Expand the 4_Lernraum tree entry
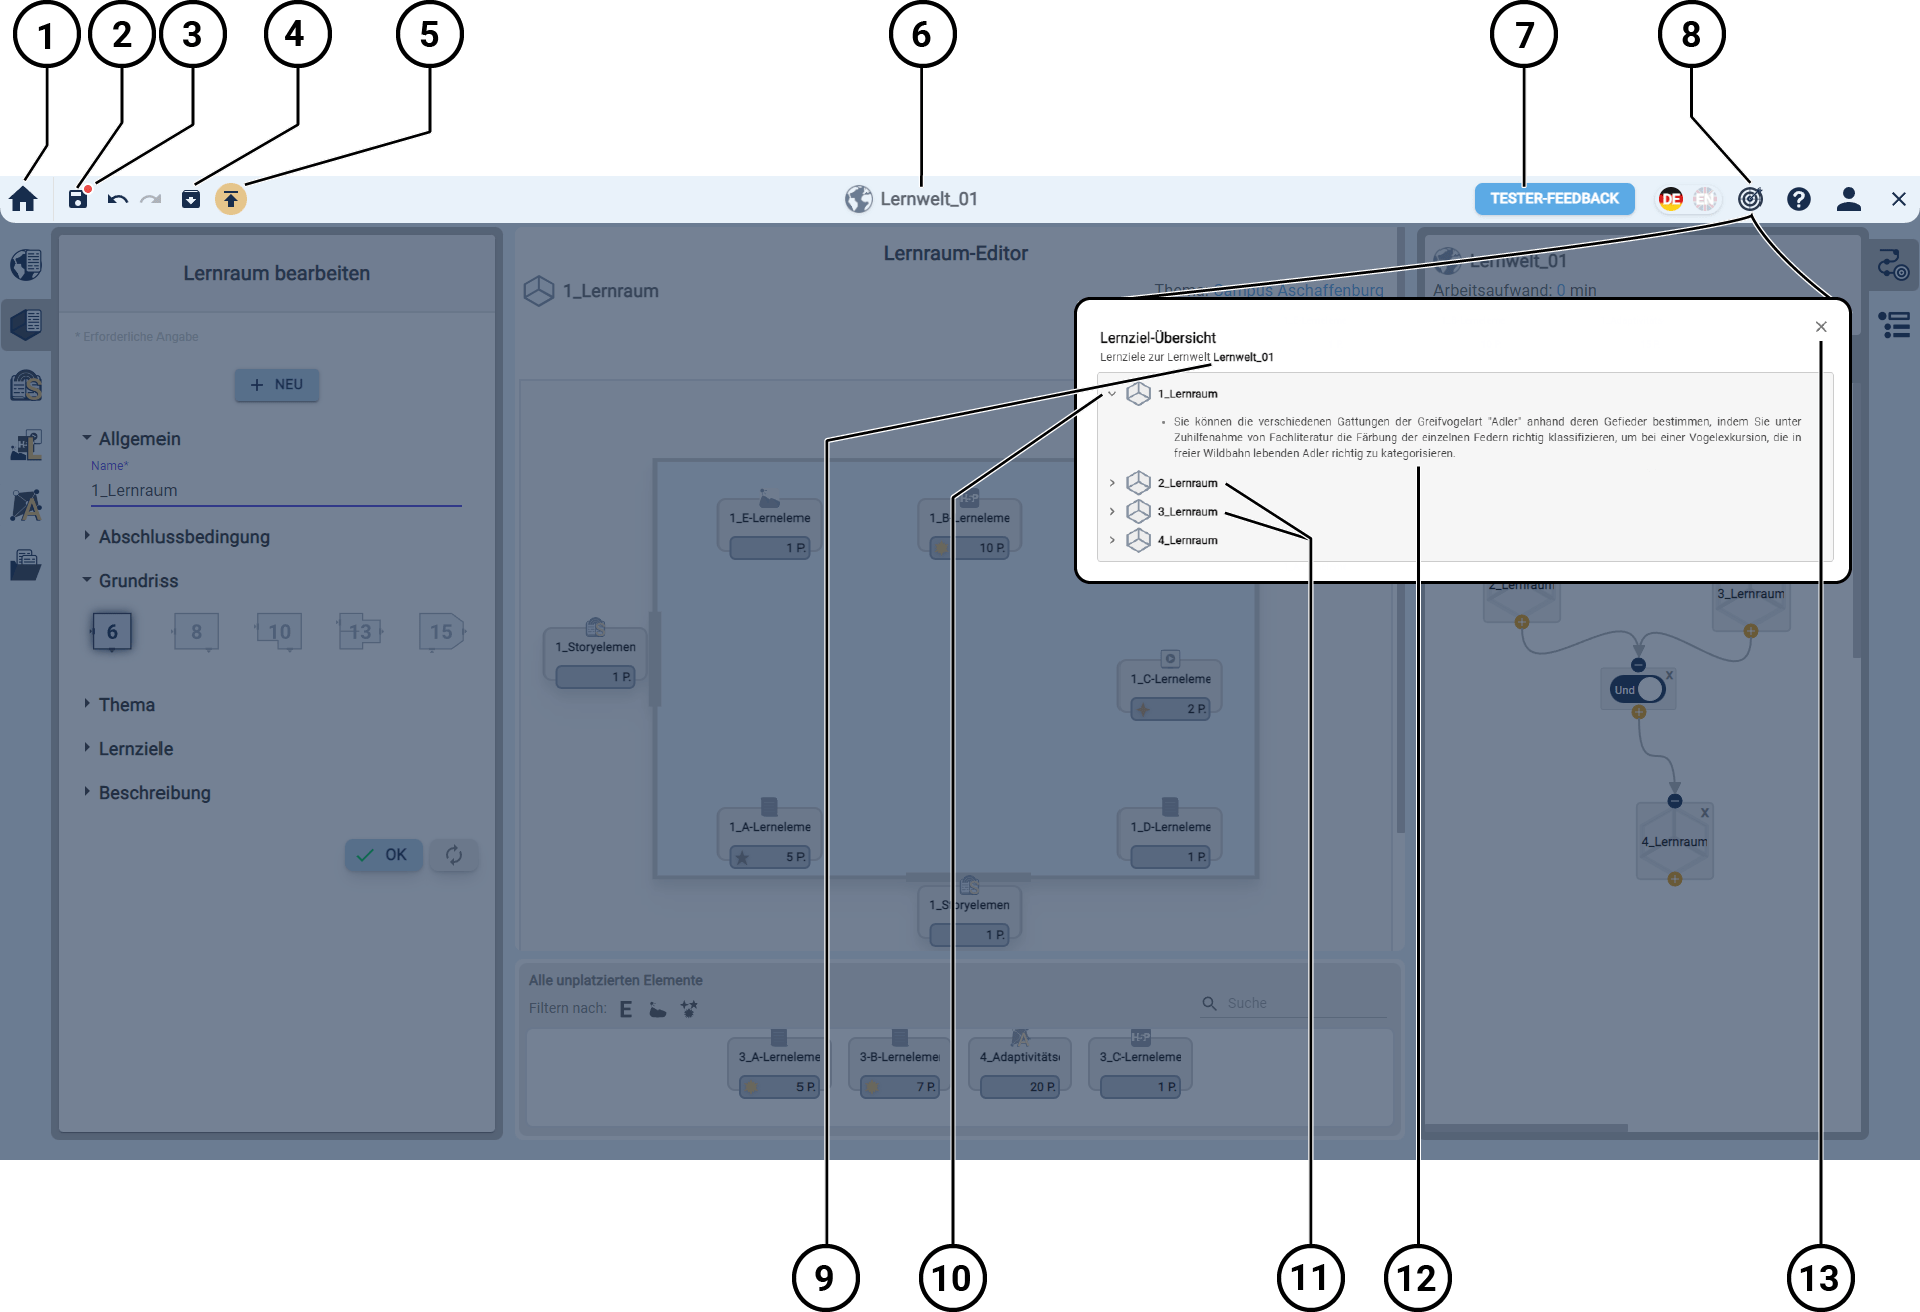Screen dimensions: 1920x1312 (x=1112, y=540)
